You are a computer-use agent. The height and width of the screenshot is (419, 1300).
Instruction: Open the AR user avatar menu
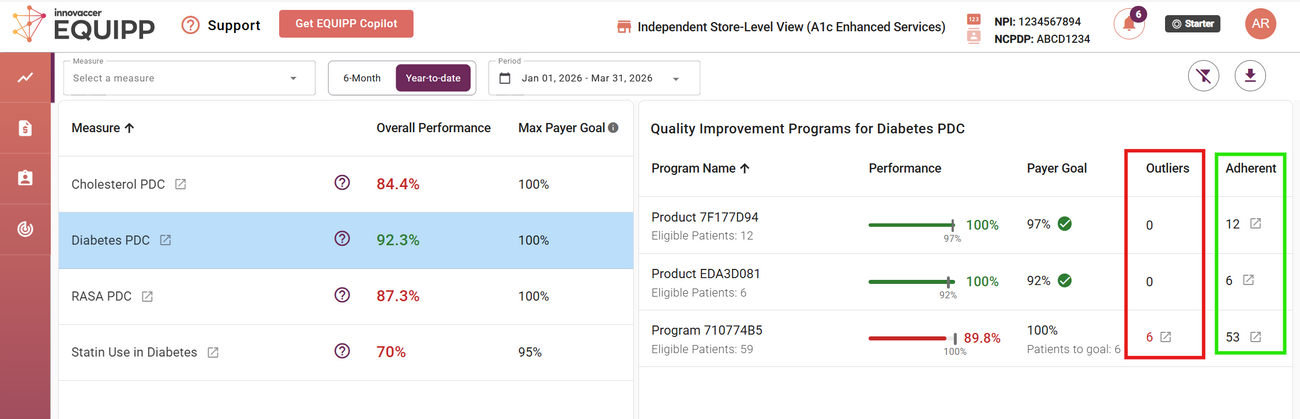pyautogui.click(x=1260, y=24)
